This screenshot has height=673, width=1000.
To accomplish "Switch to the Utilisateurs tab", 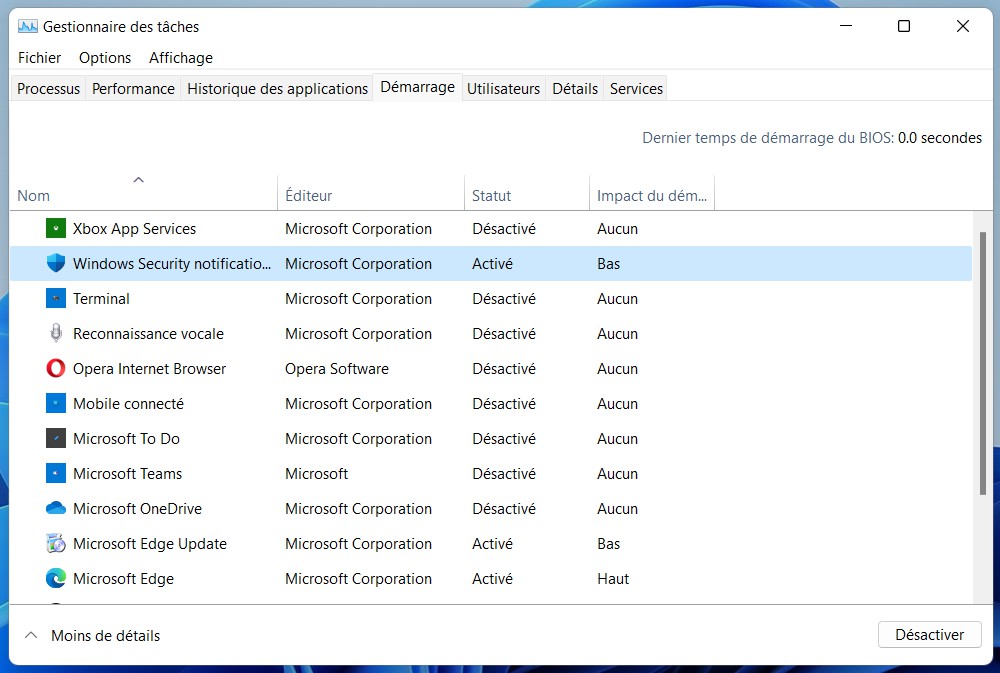I will [x=503, y=89].
